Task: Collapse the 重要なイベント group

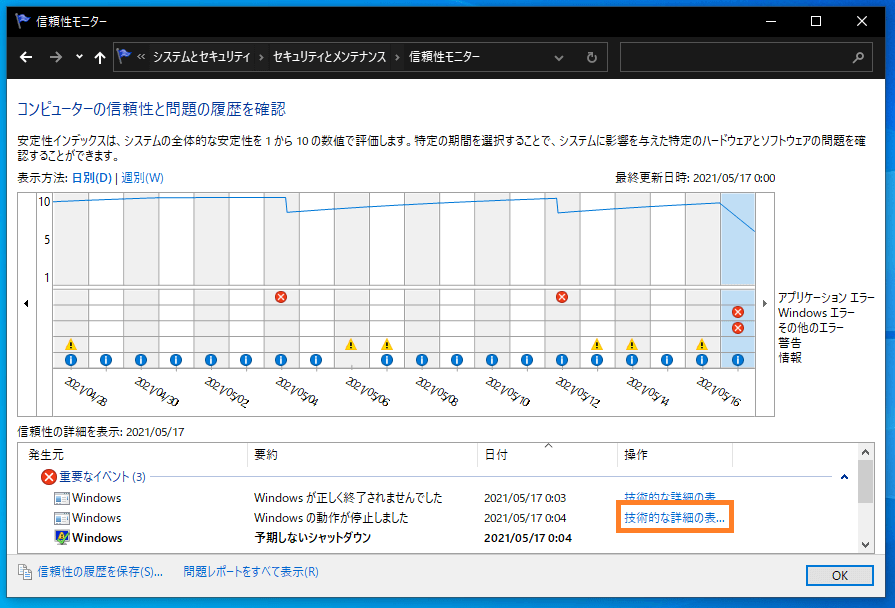Action: 845,478
